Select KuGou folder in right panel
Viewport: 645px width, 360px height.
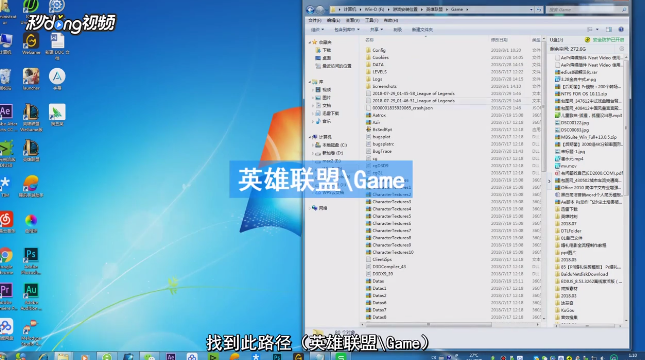coord(564,310)
